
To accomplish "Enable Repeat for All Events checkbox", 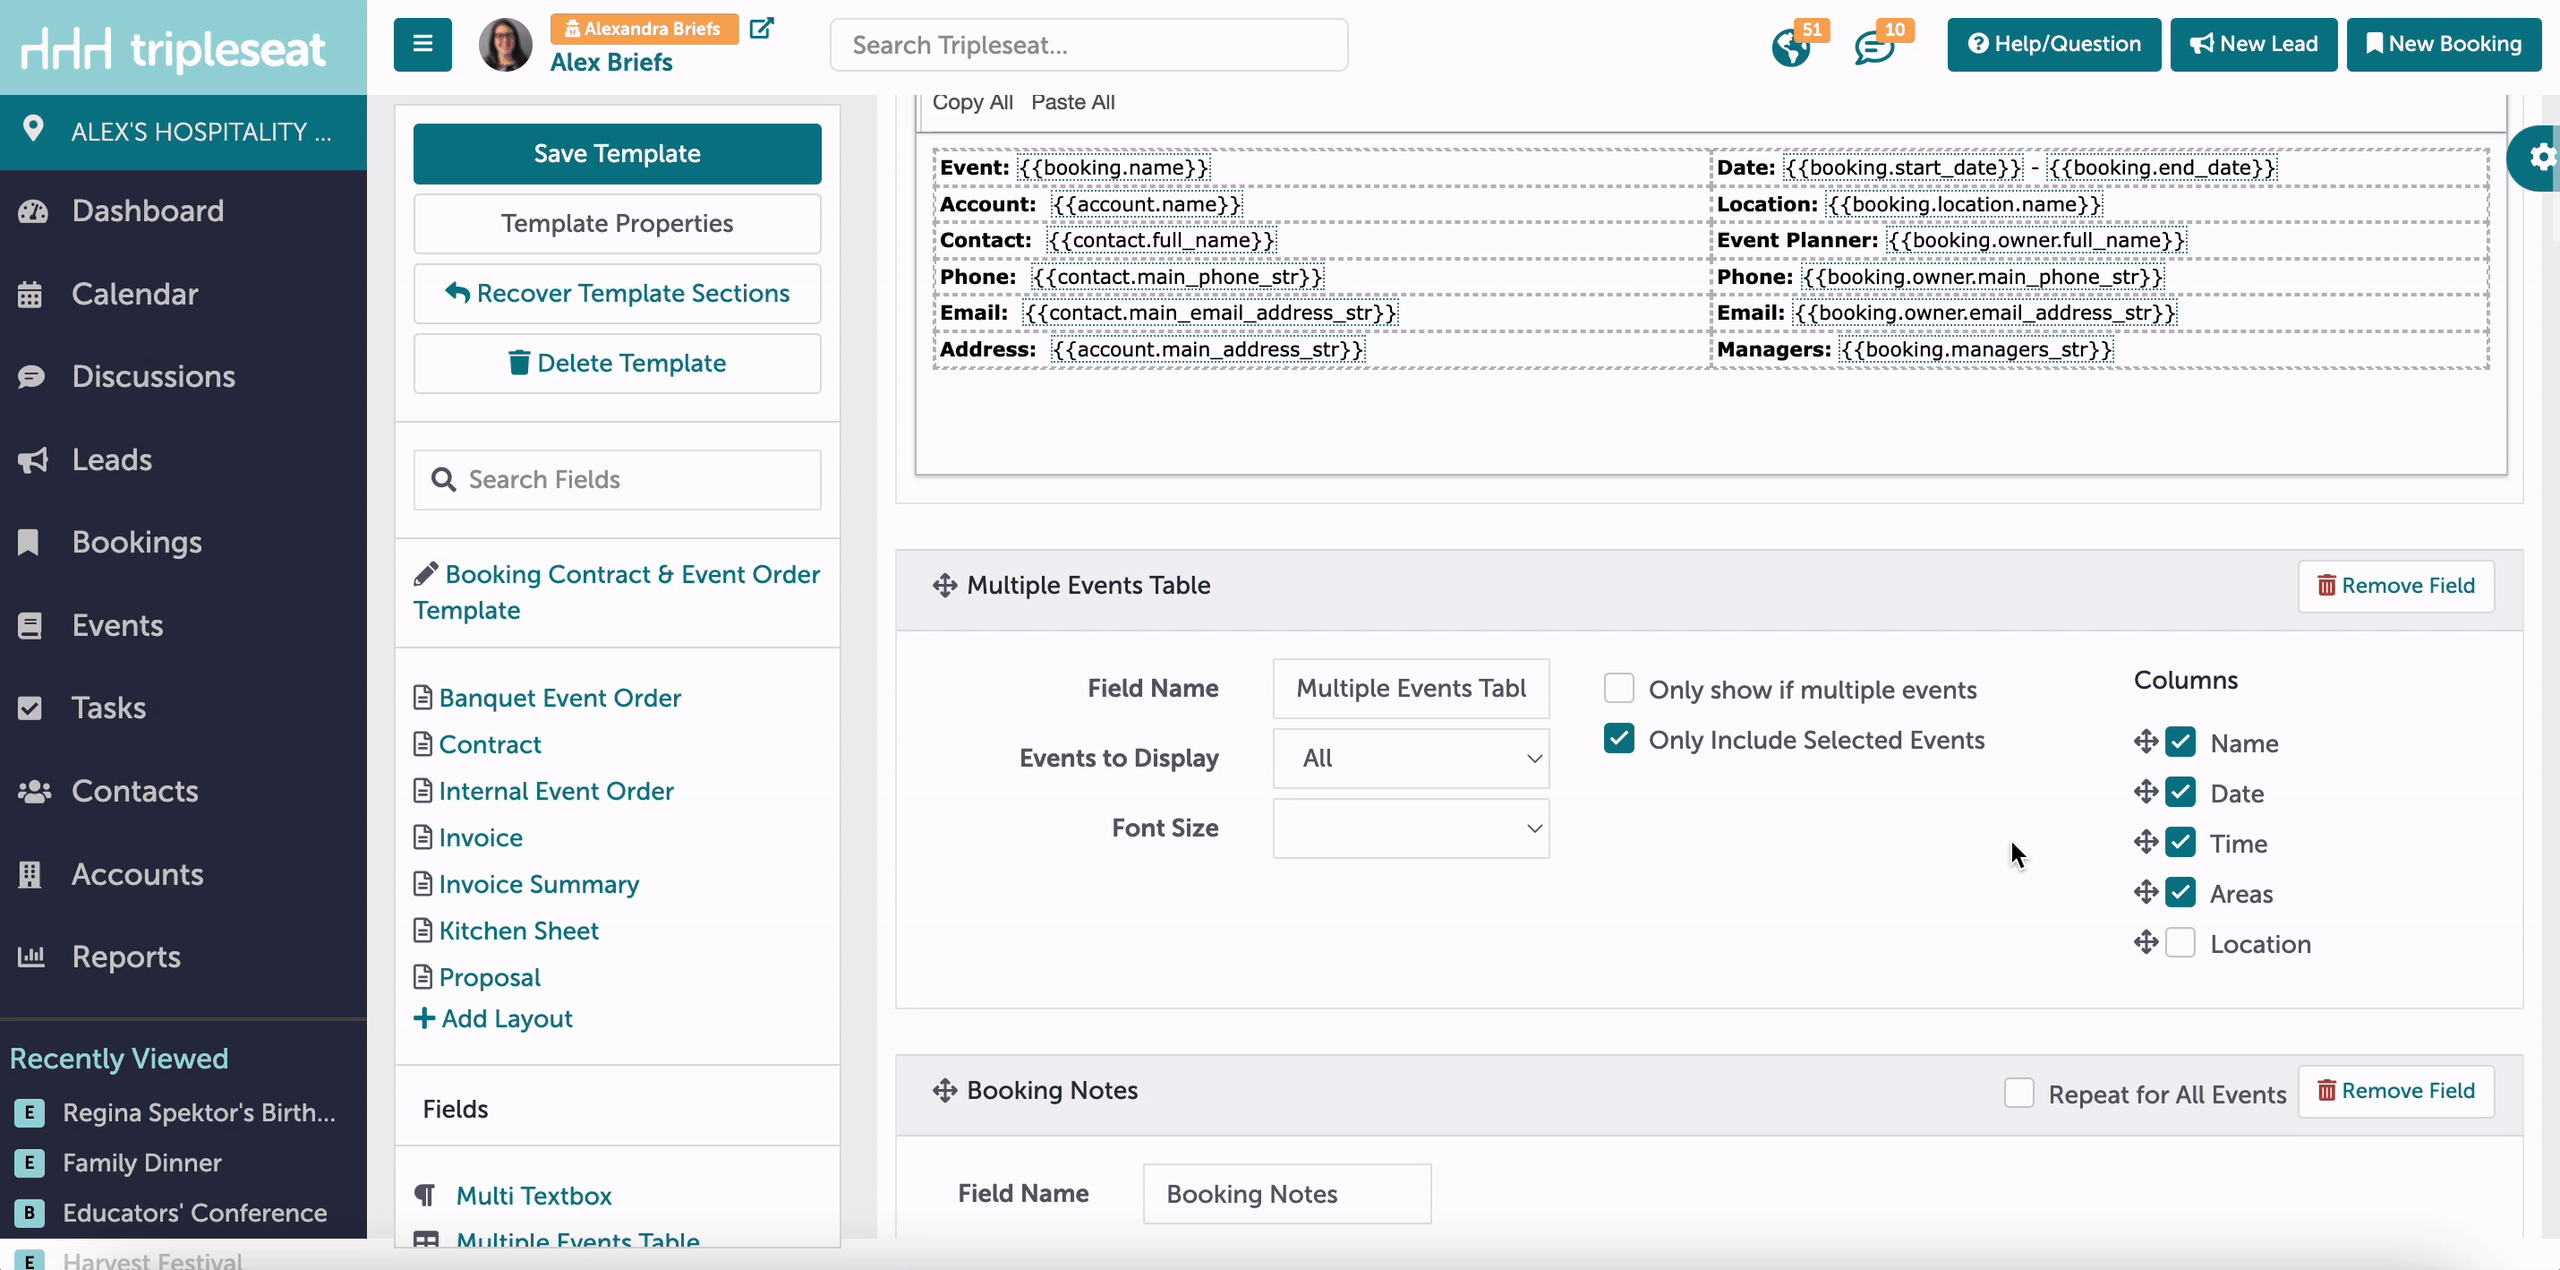I will (x=2019, y=1092).
